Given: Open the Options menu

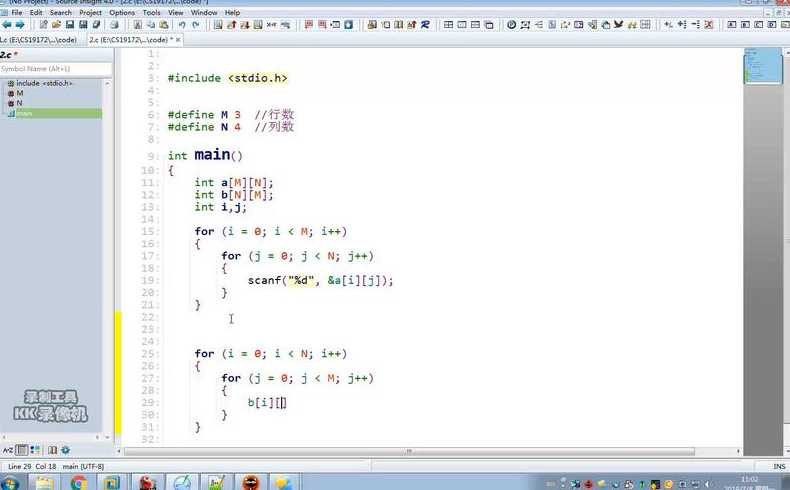Looking at the screenshot, I should (122, 12).
